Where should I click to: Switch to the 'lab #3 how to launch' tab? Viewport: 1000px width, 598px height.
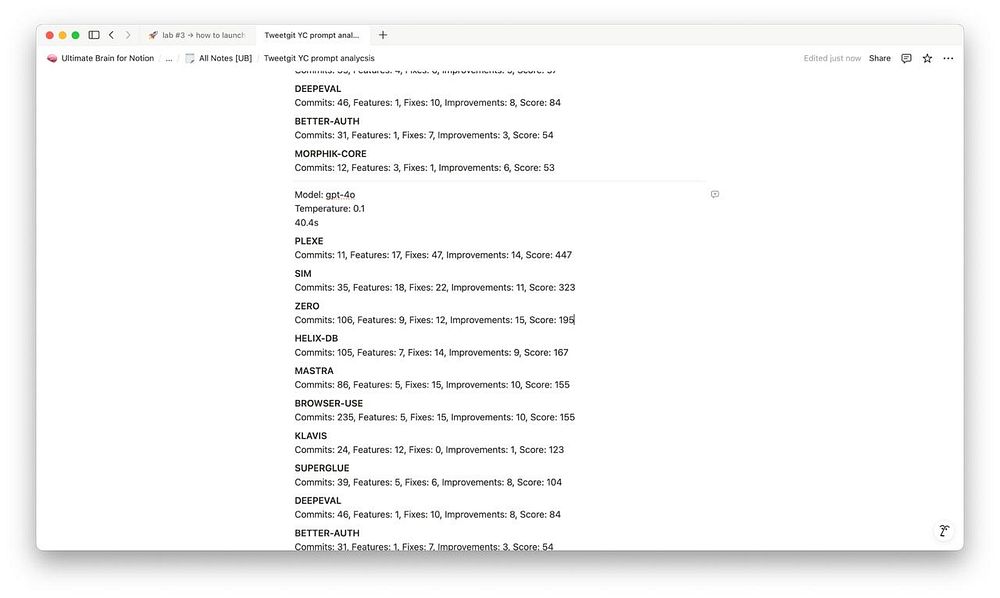[x=197, y=35]
